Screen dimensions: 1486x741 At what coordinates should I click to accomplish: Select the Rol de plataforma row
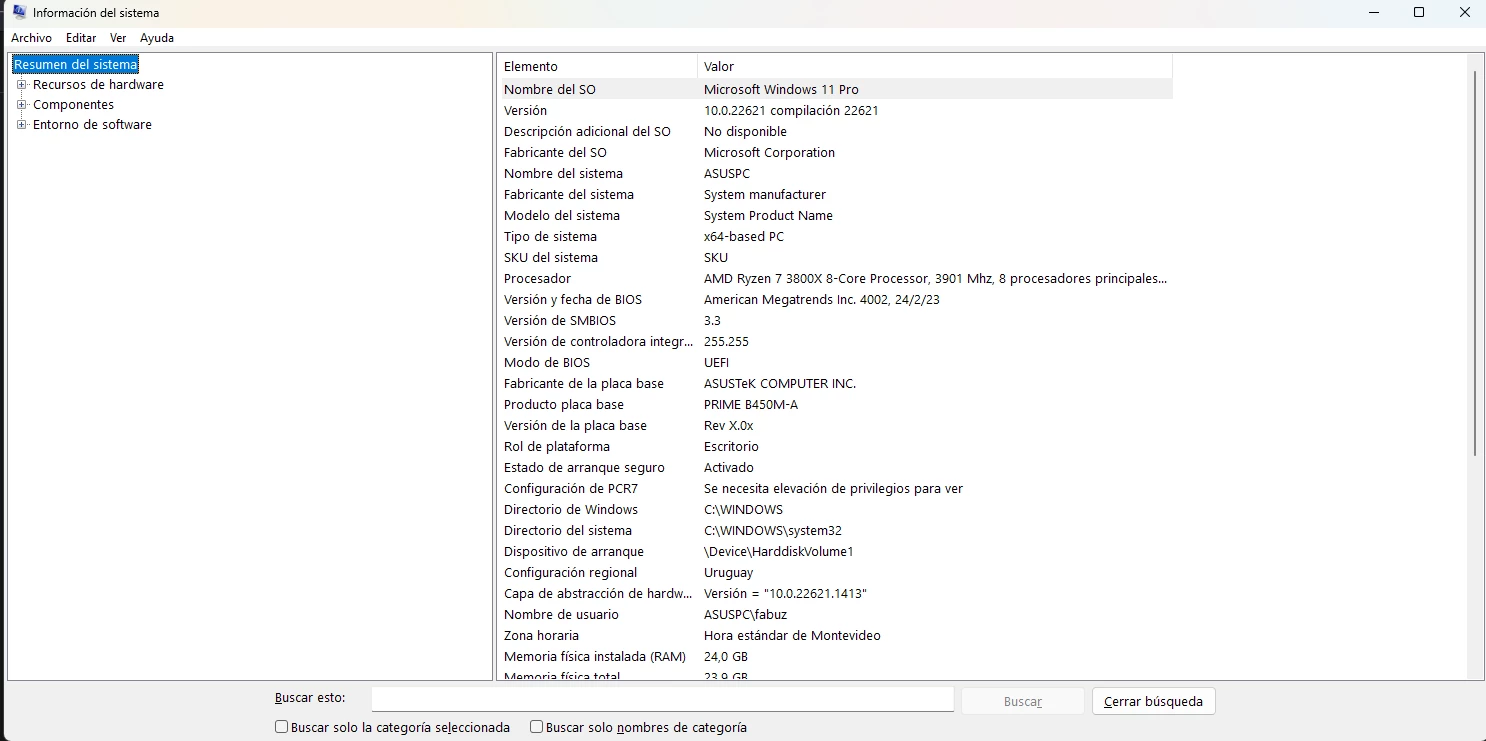point(835,446)
